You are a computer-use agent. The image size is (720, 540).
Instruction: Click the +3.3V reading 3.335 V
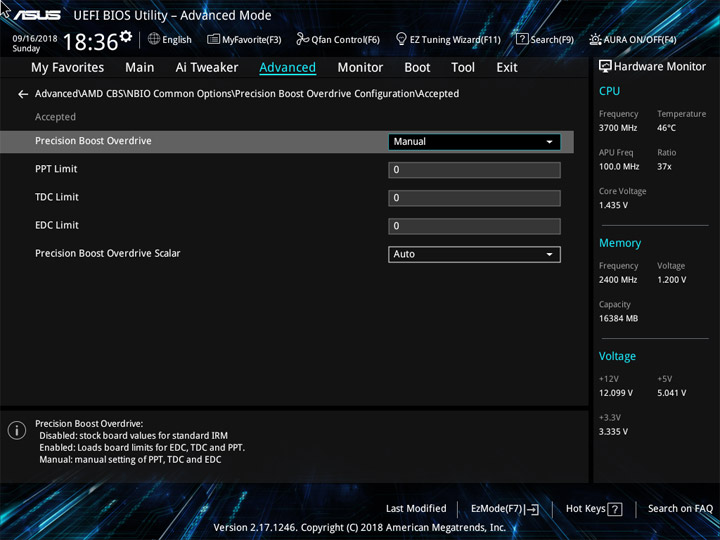(x=613, y=432)
